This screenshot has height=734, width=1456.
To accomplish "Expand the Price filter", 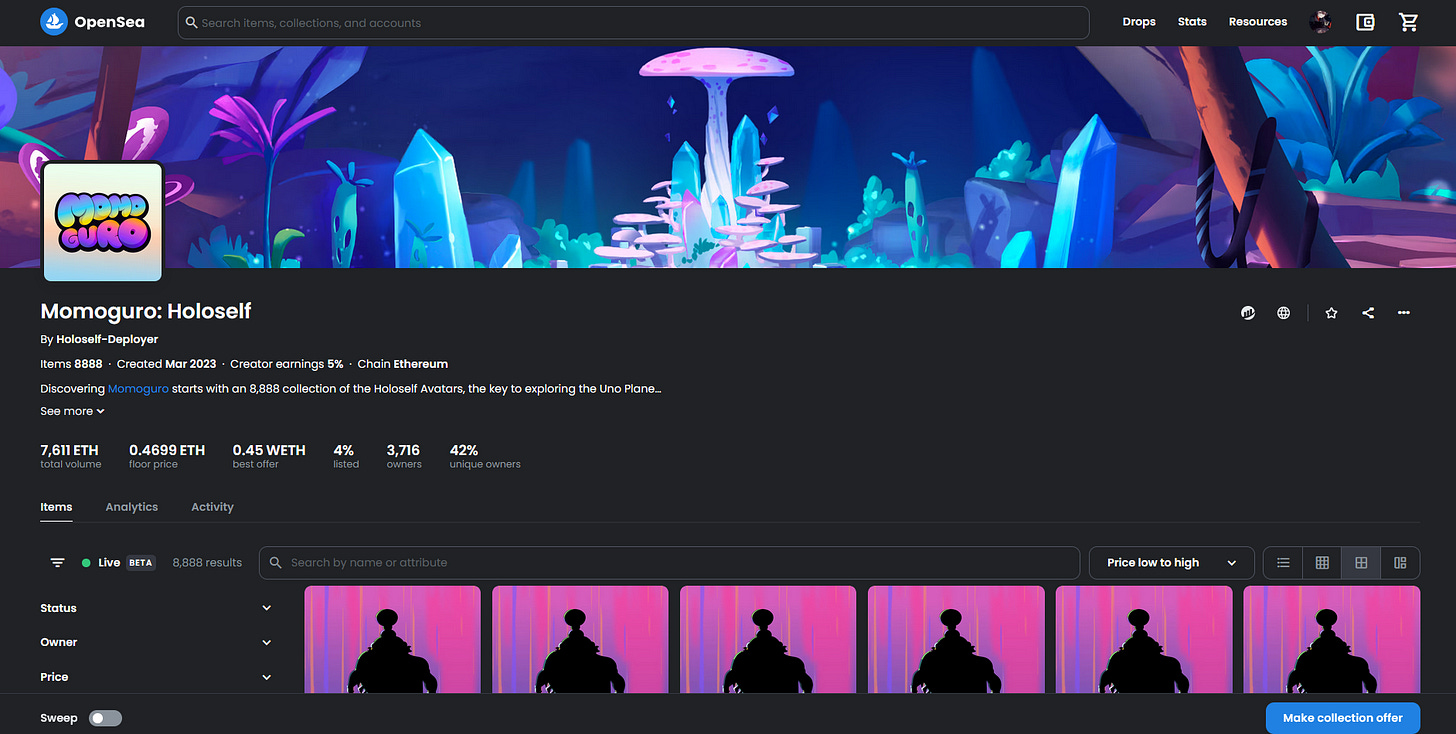I will (156, 677).
